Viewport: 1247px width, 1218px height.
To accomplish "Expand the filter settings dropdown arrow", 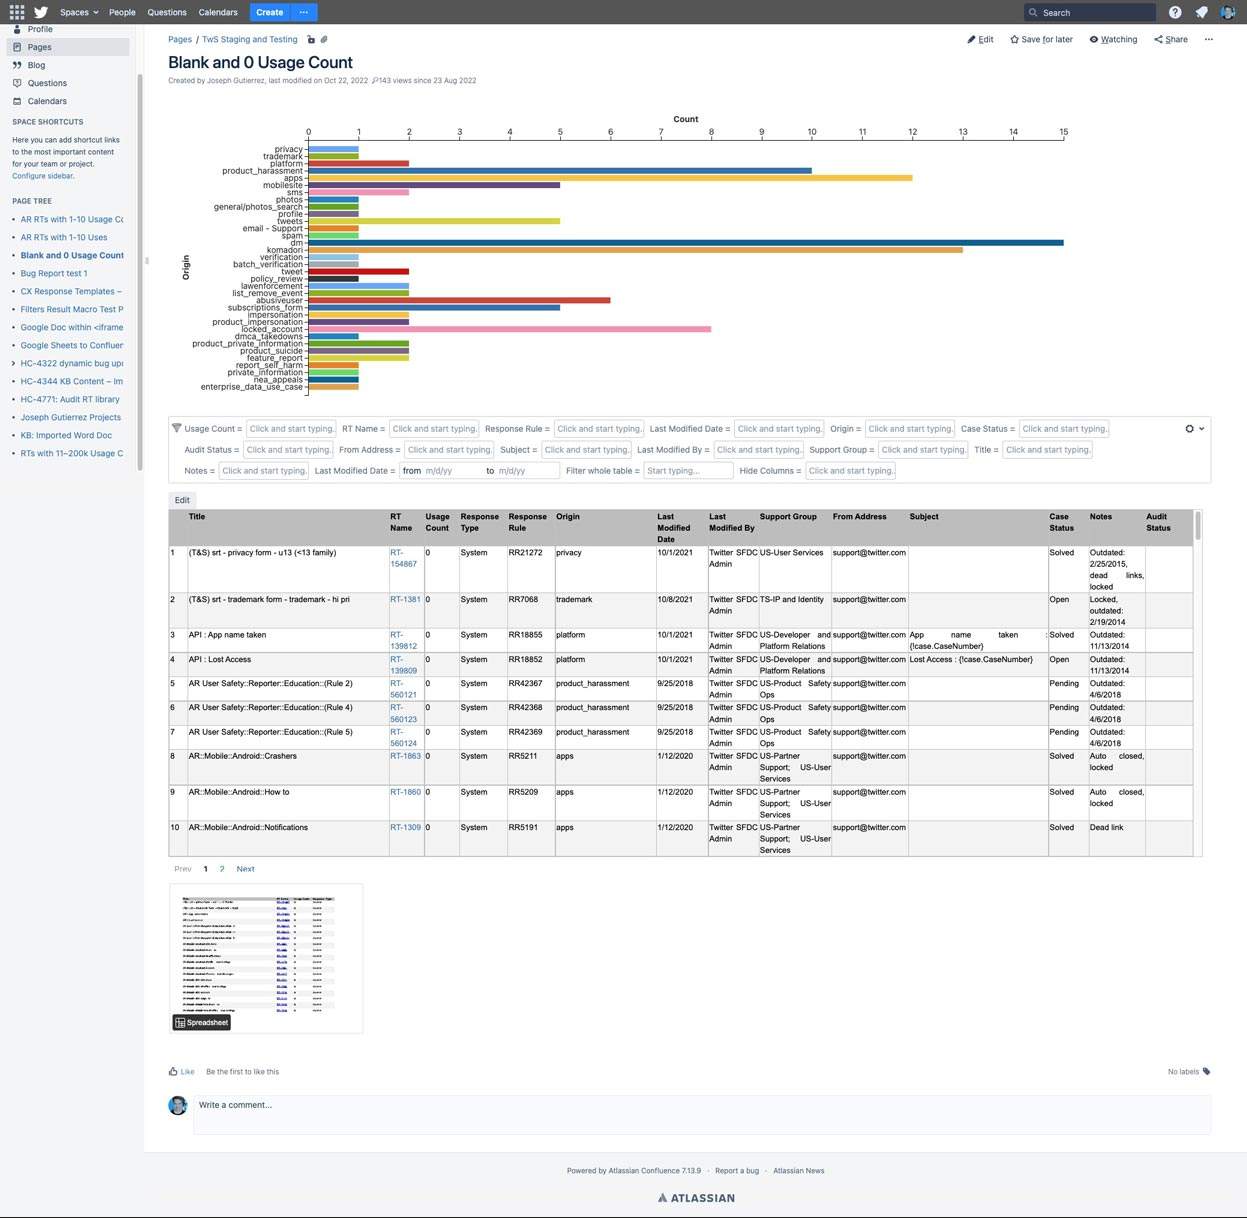I will [1201, 429].
